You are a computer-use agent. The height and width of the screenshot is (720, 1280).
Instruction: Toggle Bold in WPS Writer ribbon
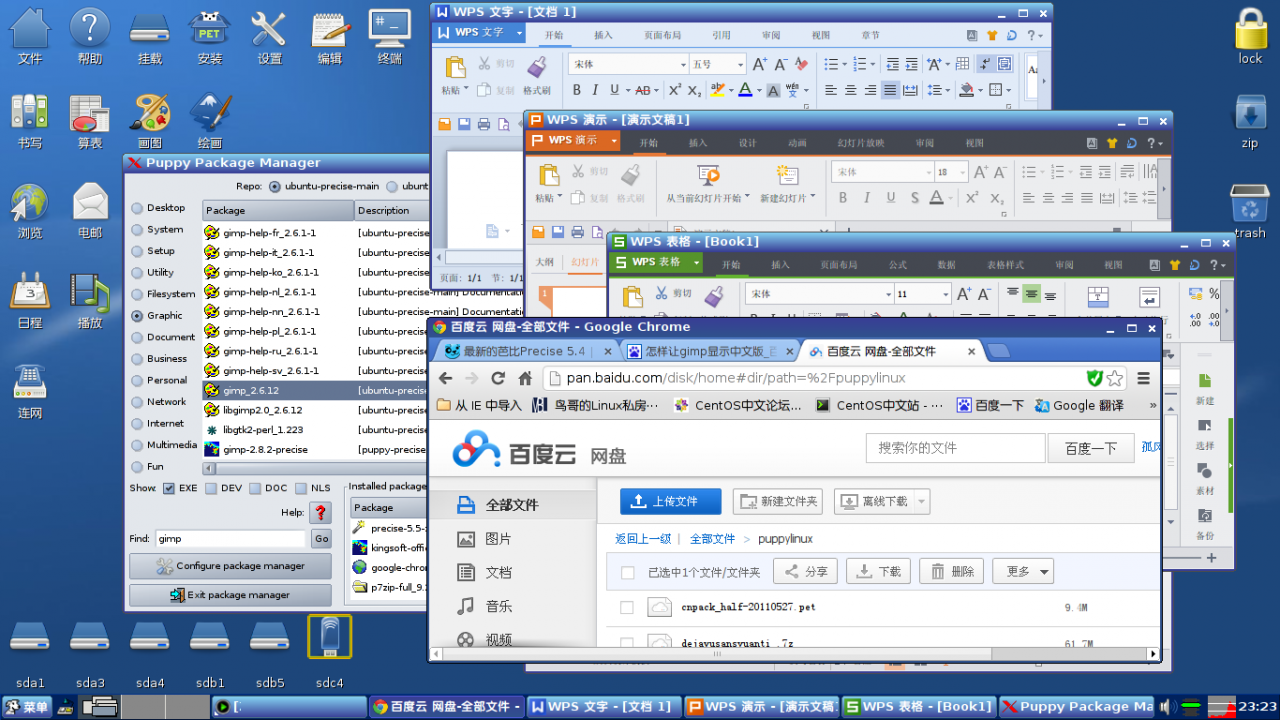577,90
